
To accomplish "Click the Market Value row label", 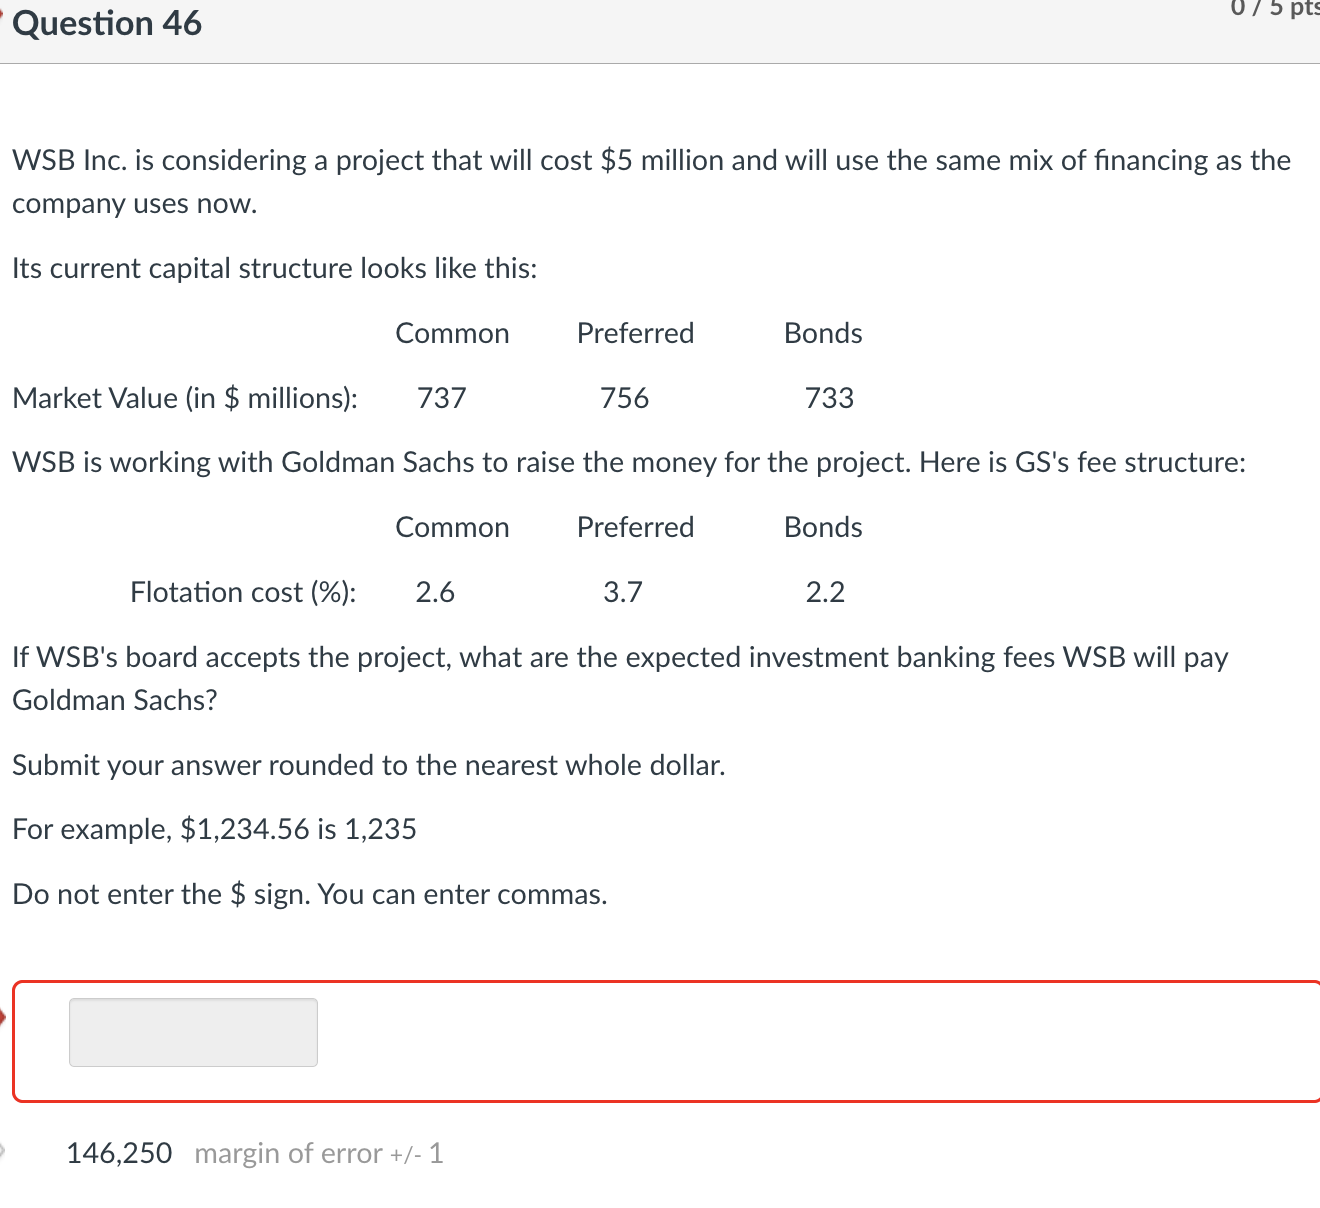I will coord(185,397).
